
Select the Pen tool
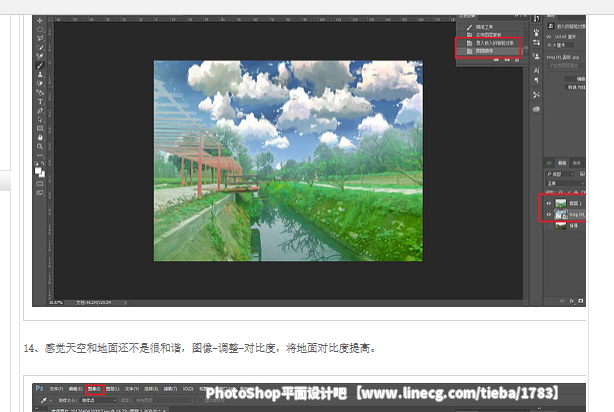coord(40,110)
